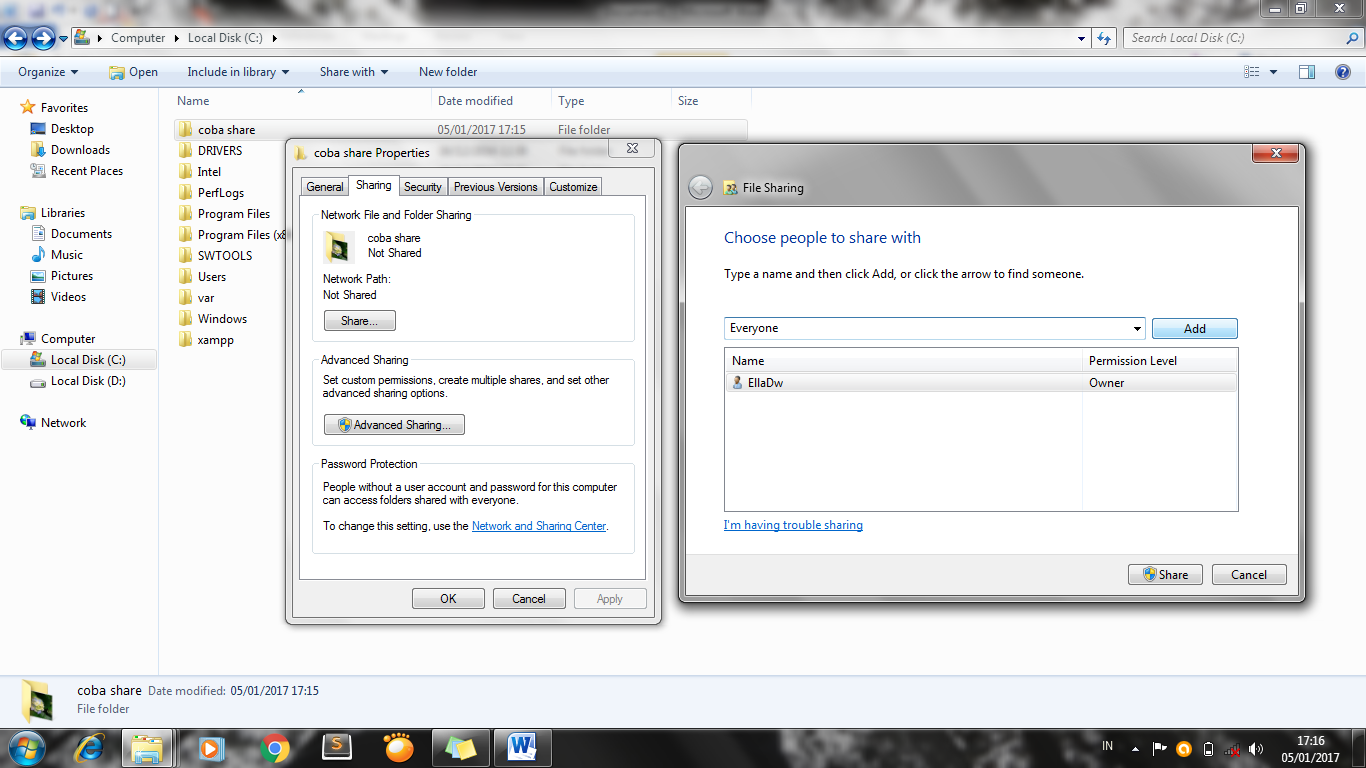The height and width of the screenshot is (768, 1366).
Task: Click the I'm having trouble sharing link
Action: coord(793,525)
